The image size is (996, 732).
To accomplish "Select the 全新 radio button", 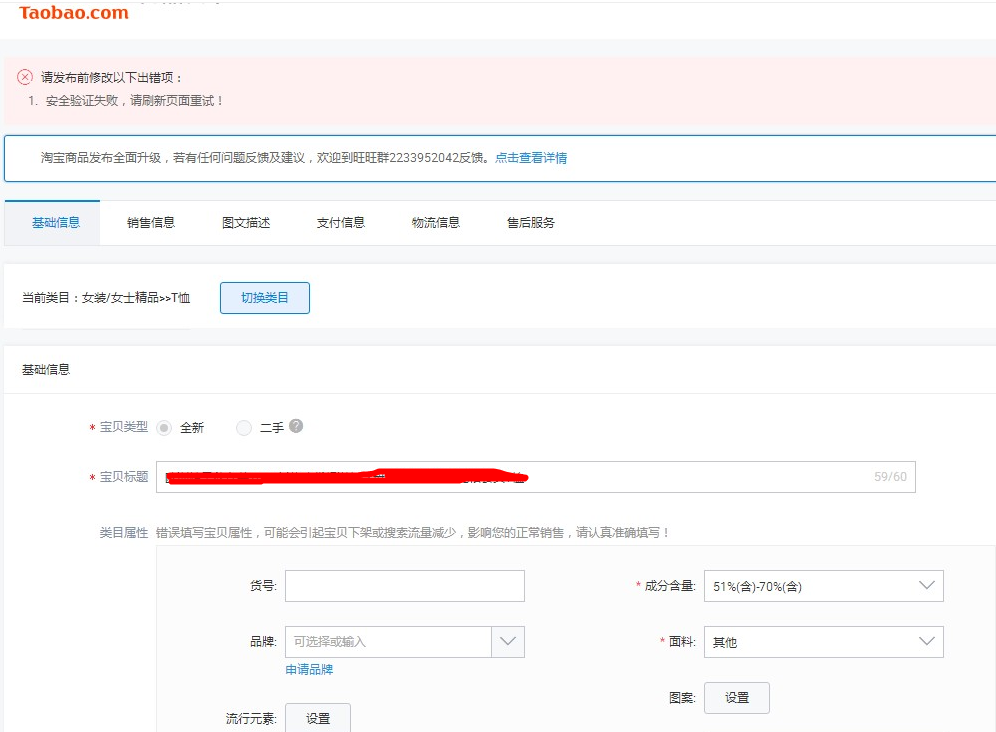I will click(164, 428).
